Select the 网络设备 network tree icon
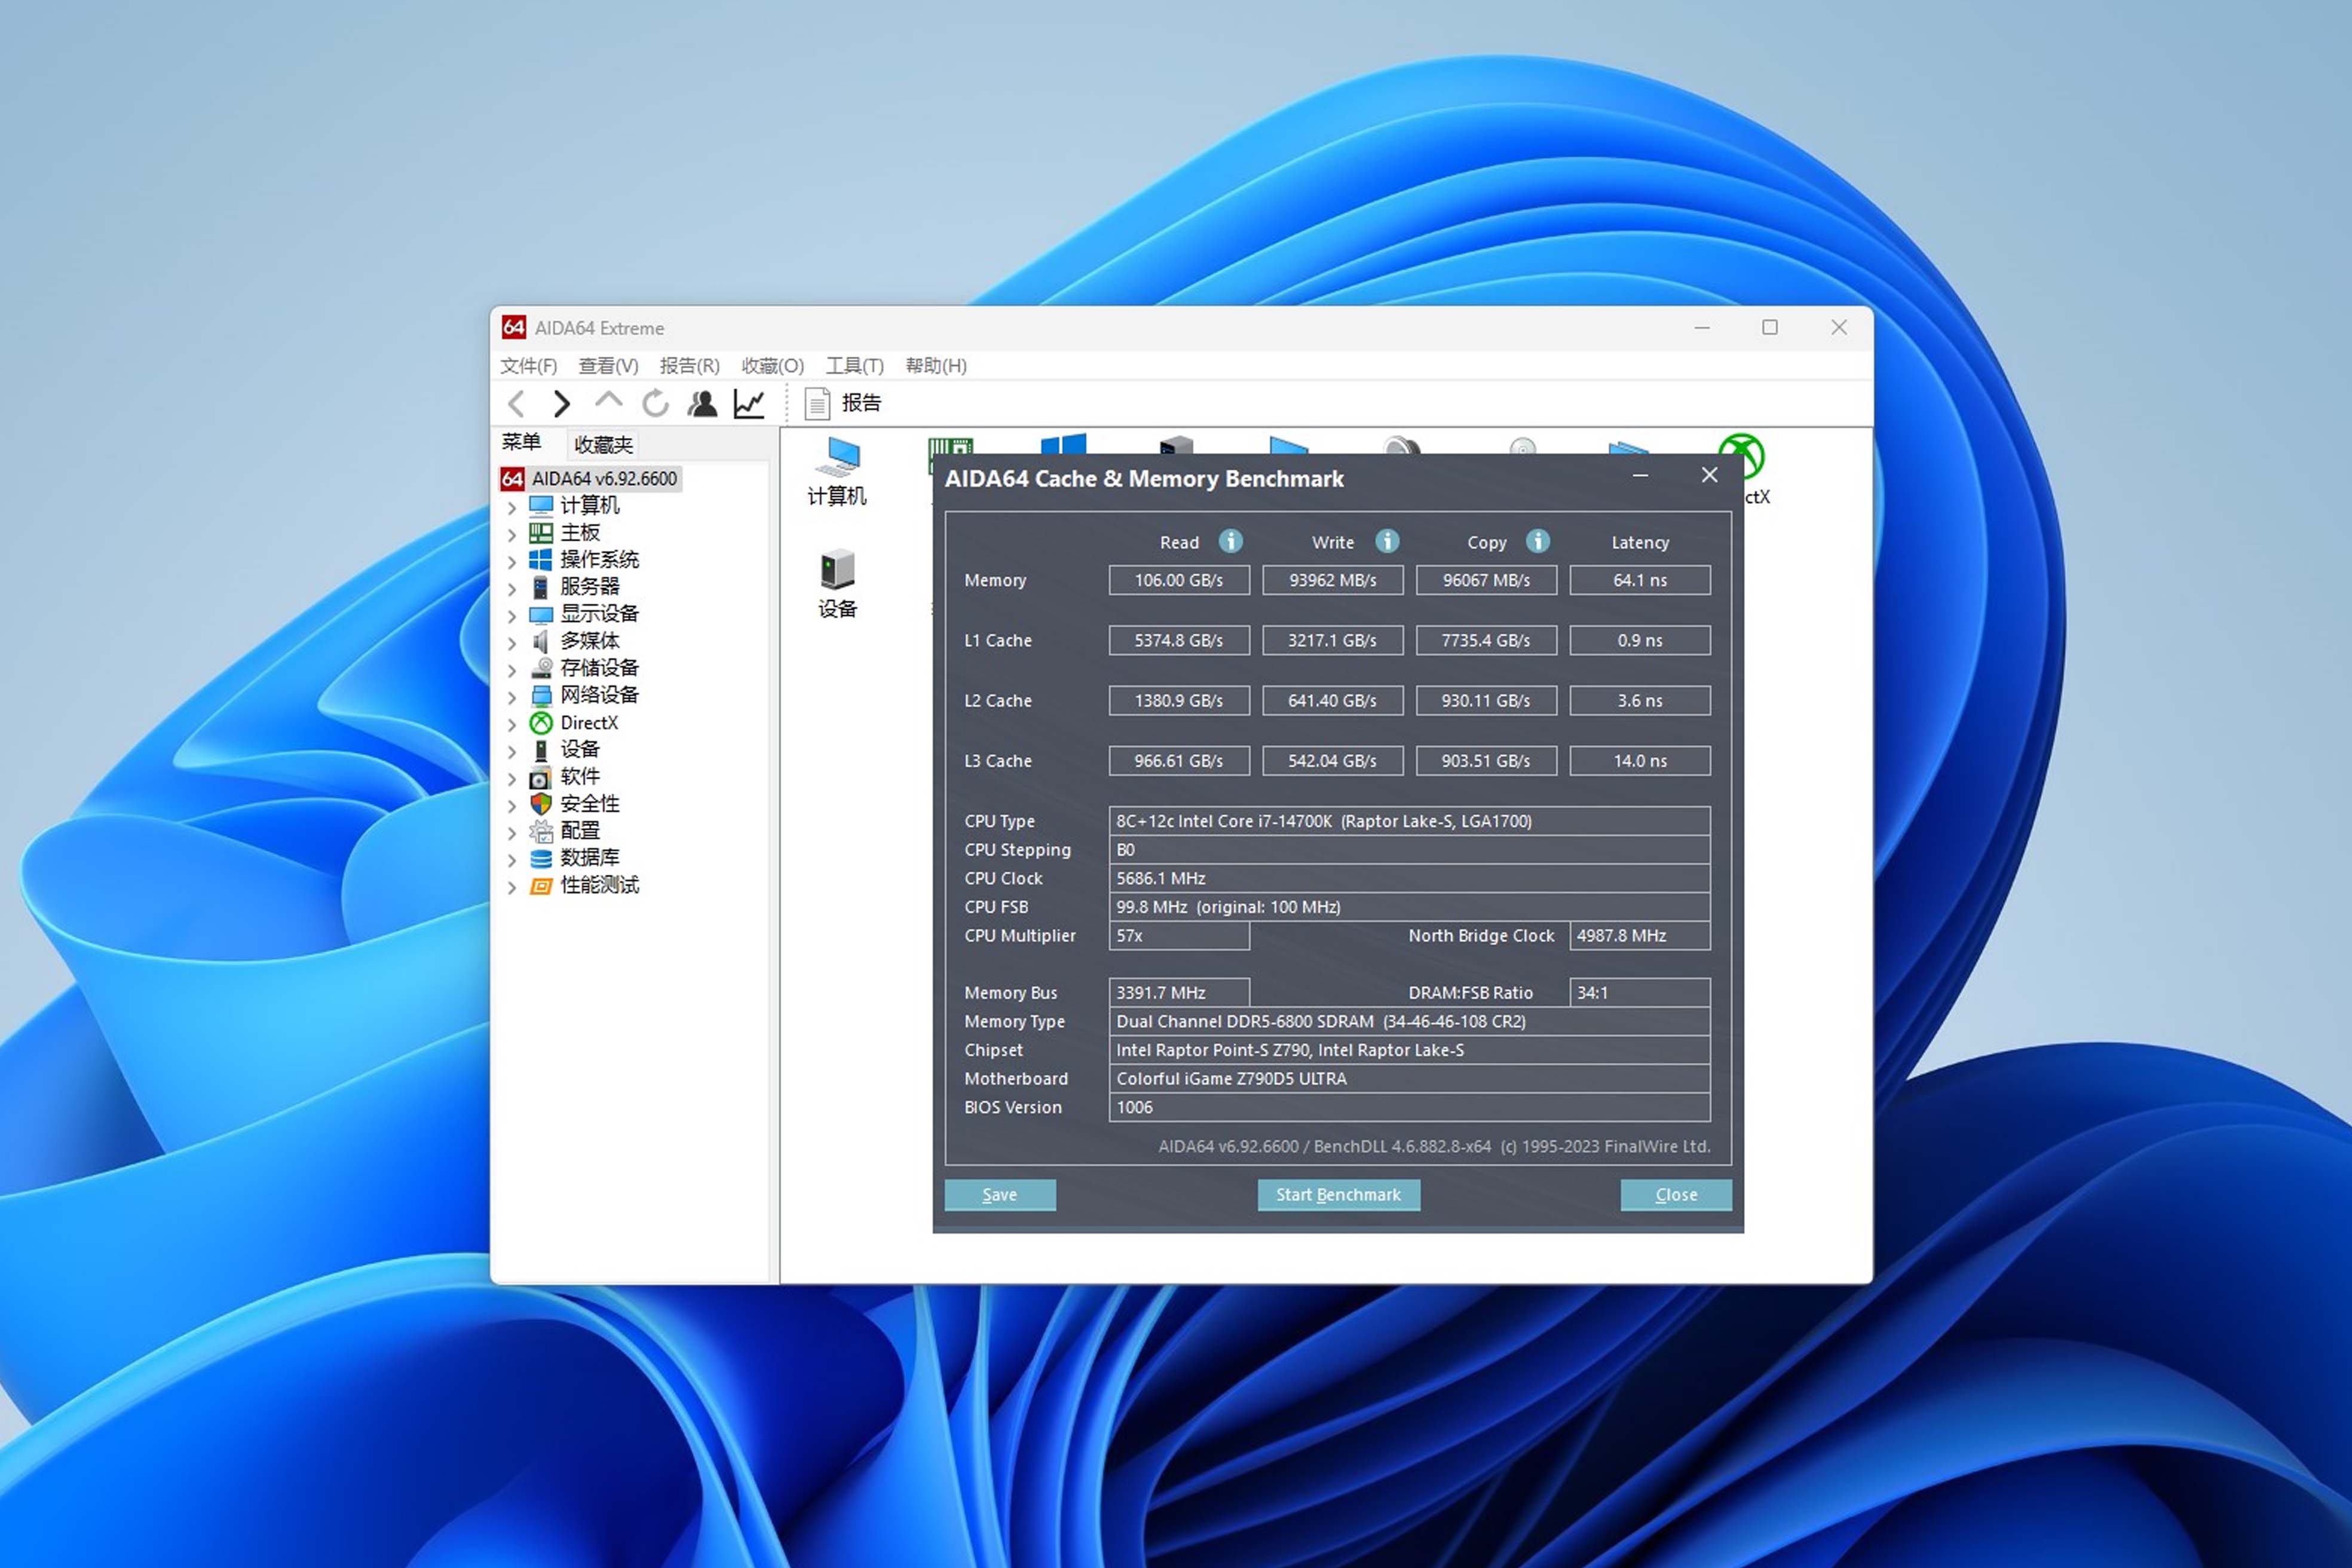Screen dimensions: 2352x1568 [x=541, y=695]
